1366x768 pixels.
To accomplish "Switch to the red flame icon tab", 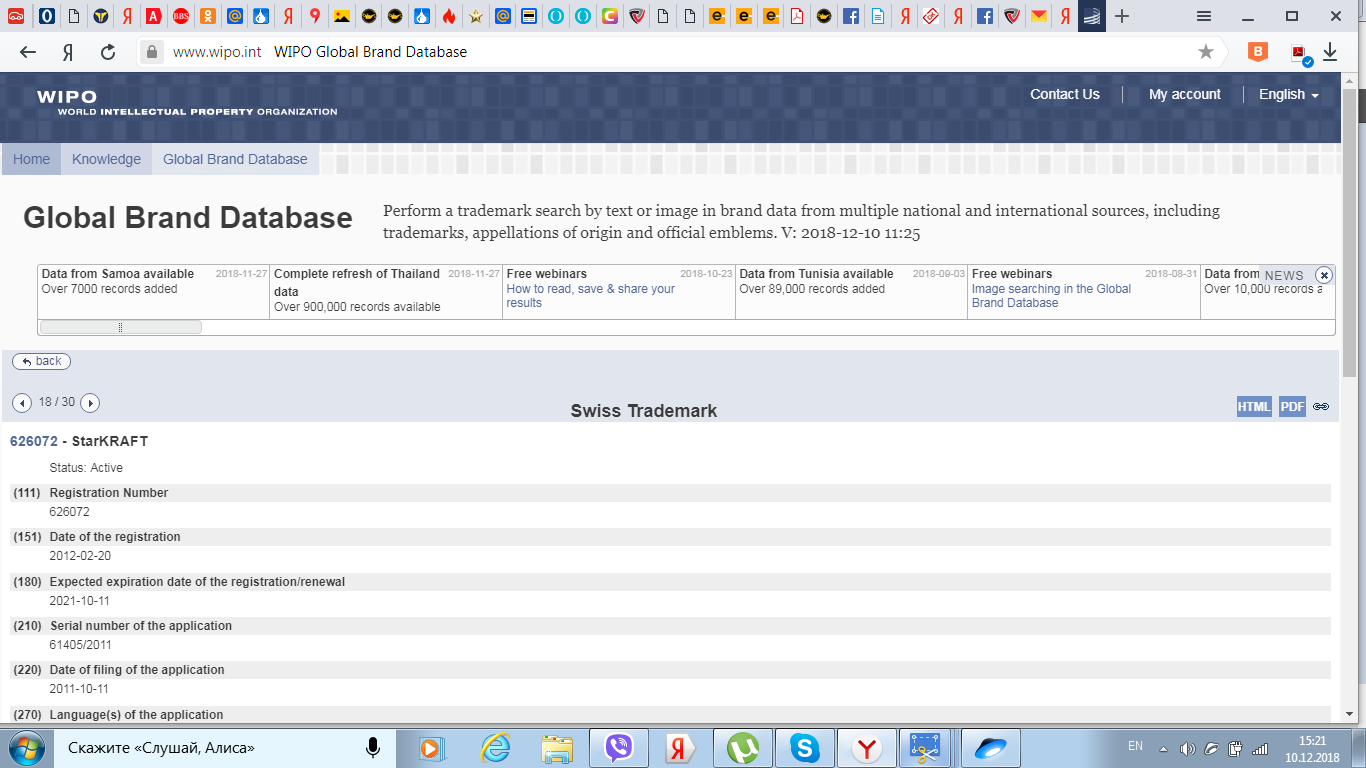I will 449,16.
